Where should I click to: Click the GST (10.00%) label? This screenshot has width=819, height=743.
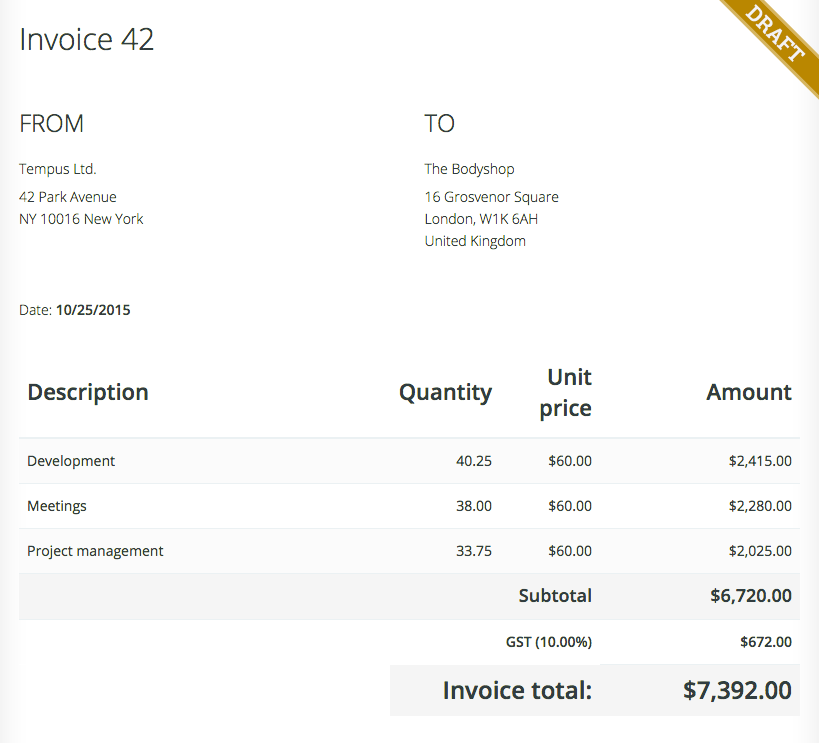pyautogui.click(x=548, y=641)
